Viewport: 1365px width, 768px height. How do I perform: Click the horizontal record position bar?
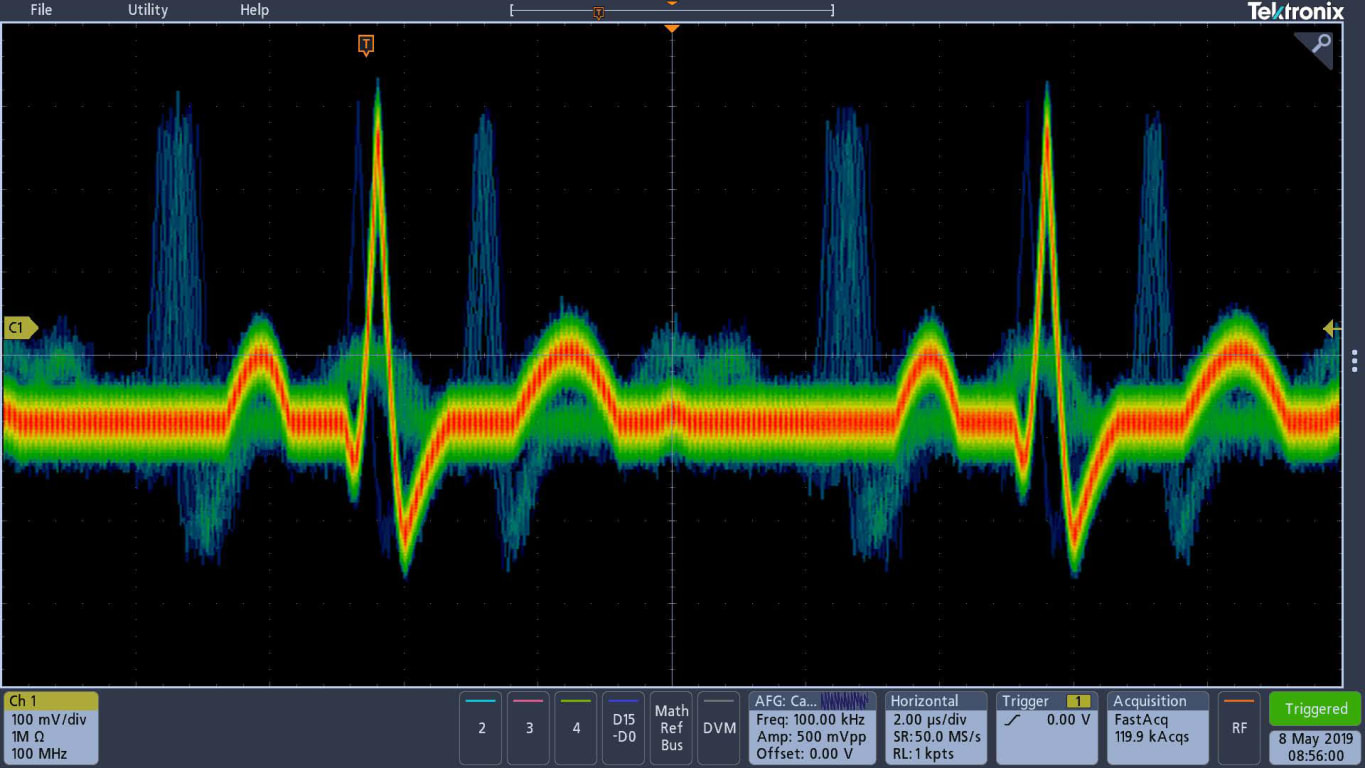(x=671, y=11)
